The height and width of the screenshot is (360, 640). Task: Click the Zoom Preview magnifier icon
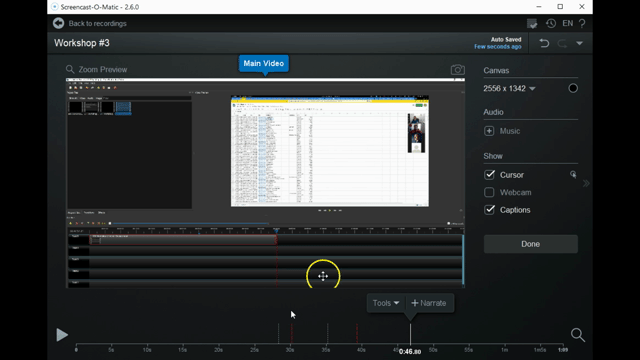pos(70,69)
